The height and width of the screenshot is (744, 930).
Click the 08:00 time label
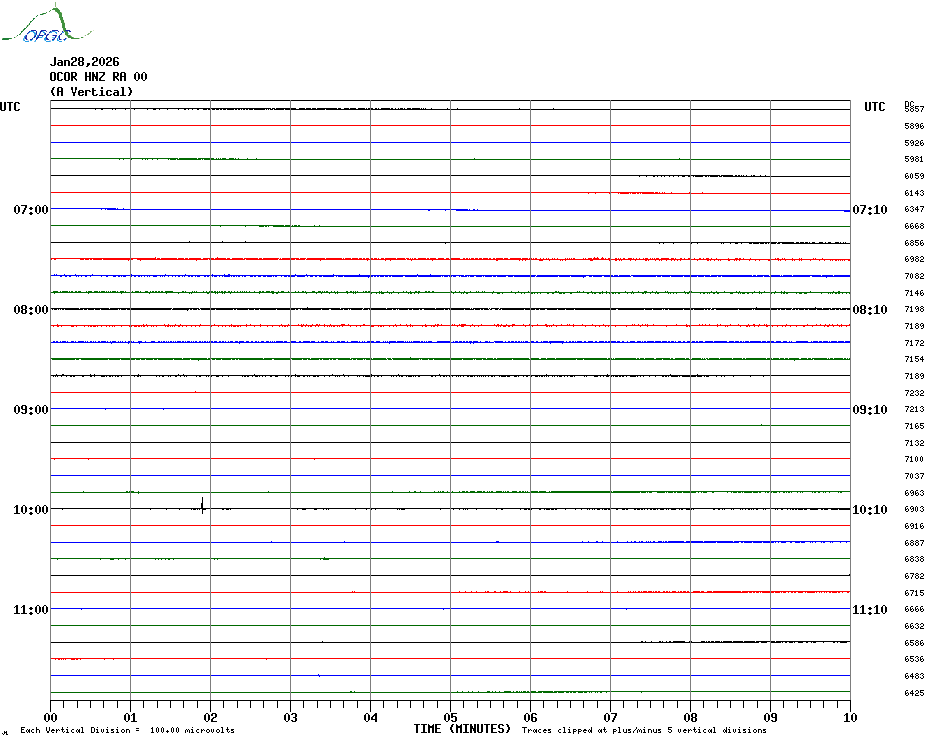point(31,310)
